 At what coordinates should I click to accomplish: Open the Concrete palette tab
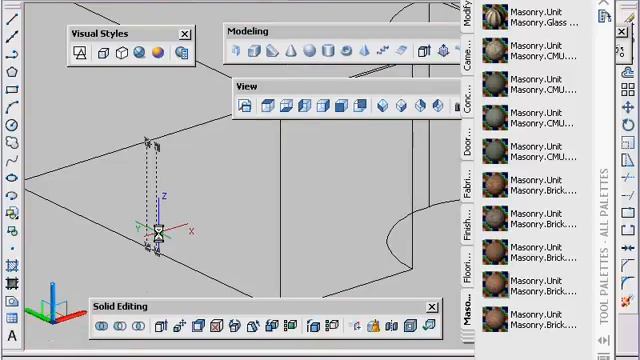(x=468, y=98)
